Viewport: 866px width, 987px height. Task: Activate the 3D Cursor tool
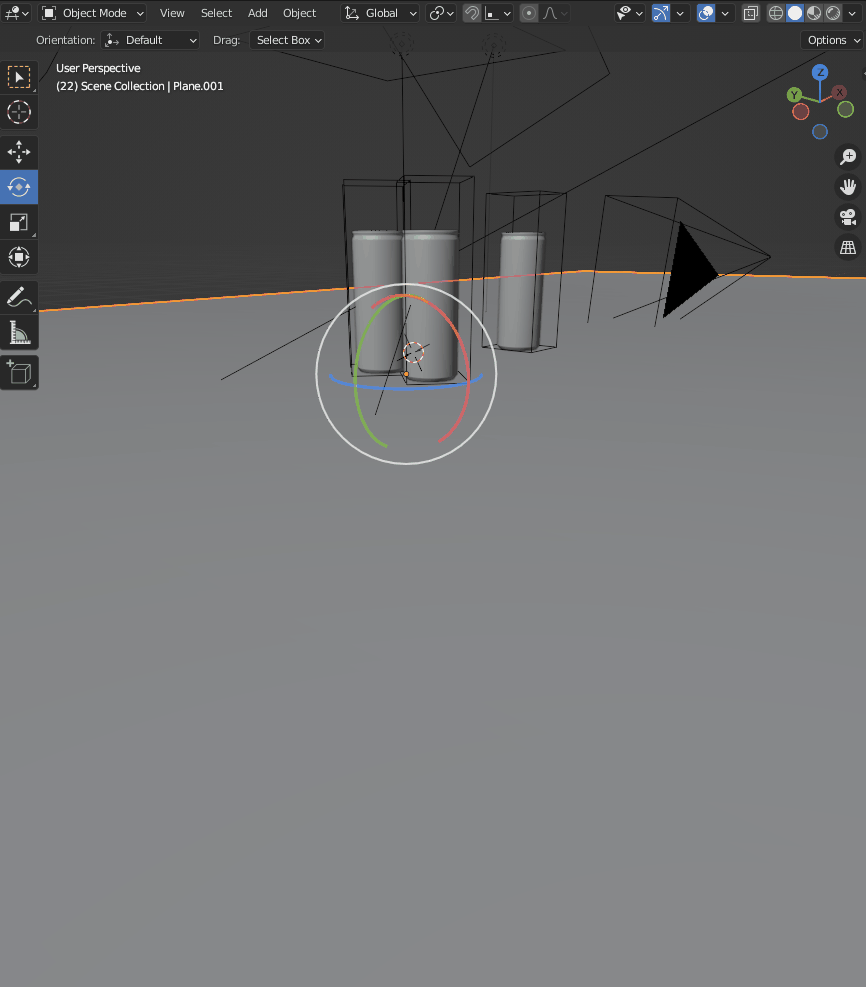19,112
